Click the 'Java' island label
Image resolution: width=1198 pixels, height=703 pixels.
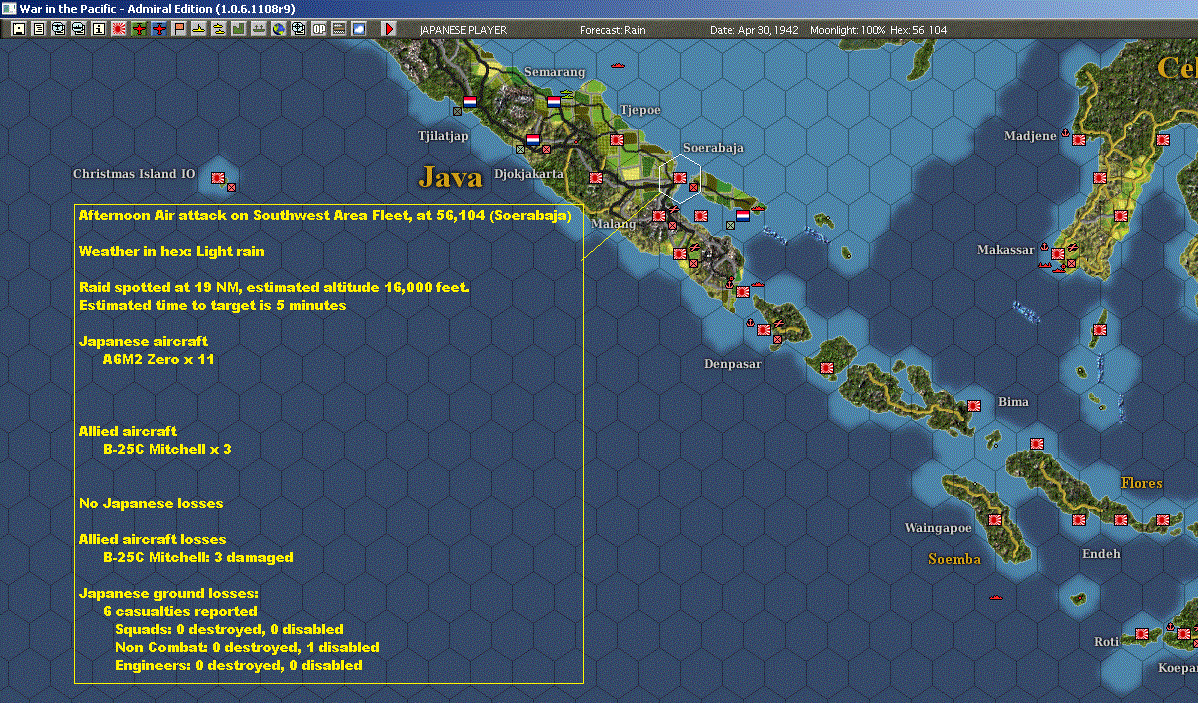tap(451, 177)
